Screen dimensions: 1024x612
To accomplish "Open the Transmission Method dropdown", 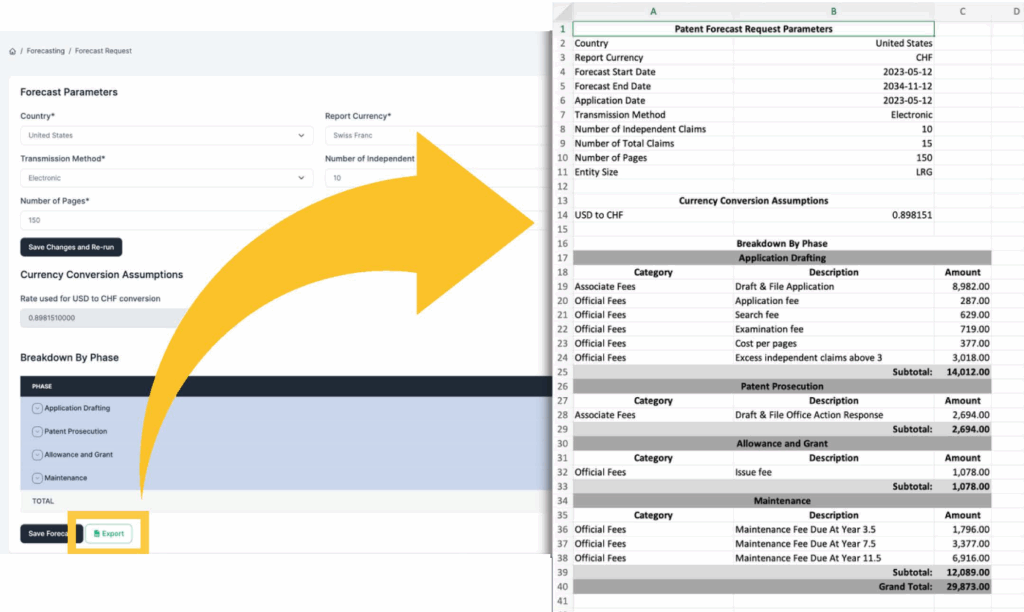I will pyautogui.click(x=166, y=178).
